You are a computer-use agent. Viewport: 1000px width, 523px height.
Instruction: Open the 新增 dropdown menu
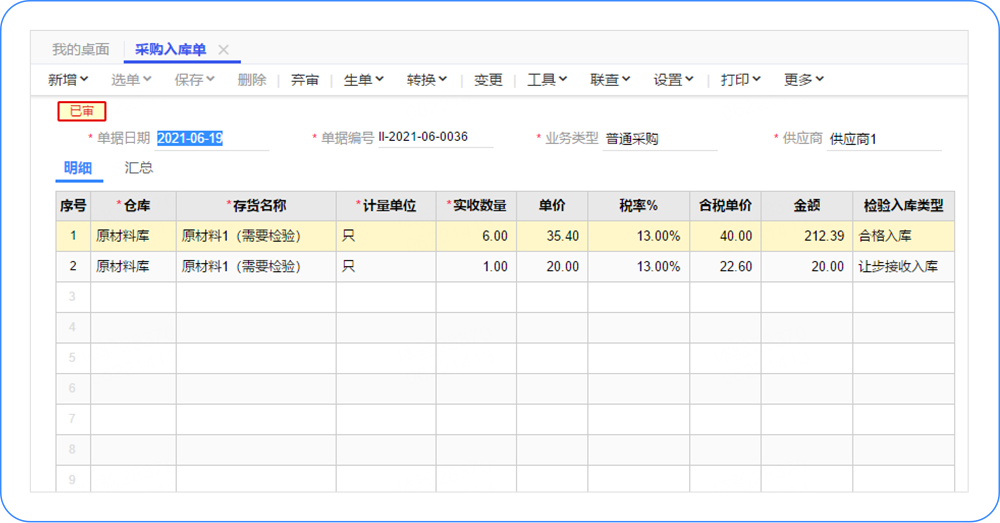pos(68,80)
